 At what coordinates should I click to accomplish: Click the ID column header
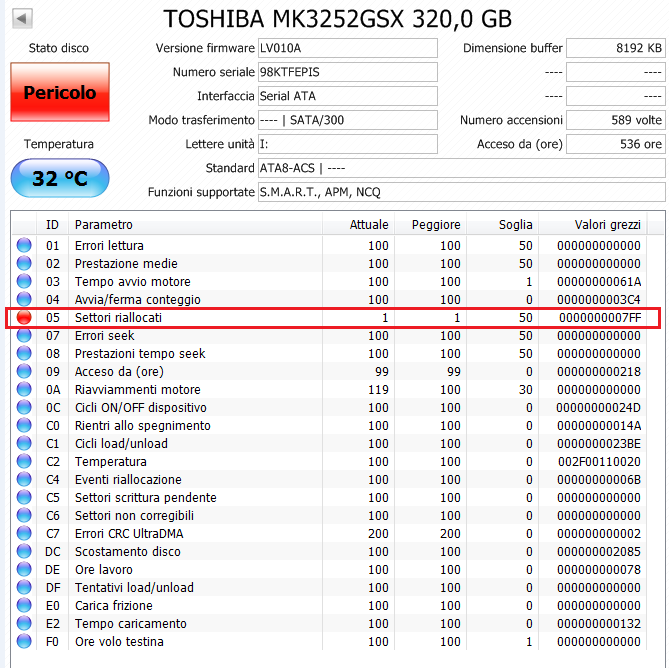click(x=52, y=225)
